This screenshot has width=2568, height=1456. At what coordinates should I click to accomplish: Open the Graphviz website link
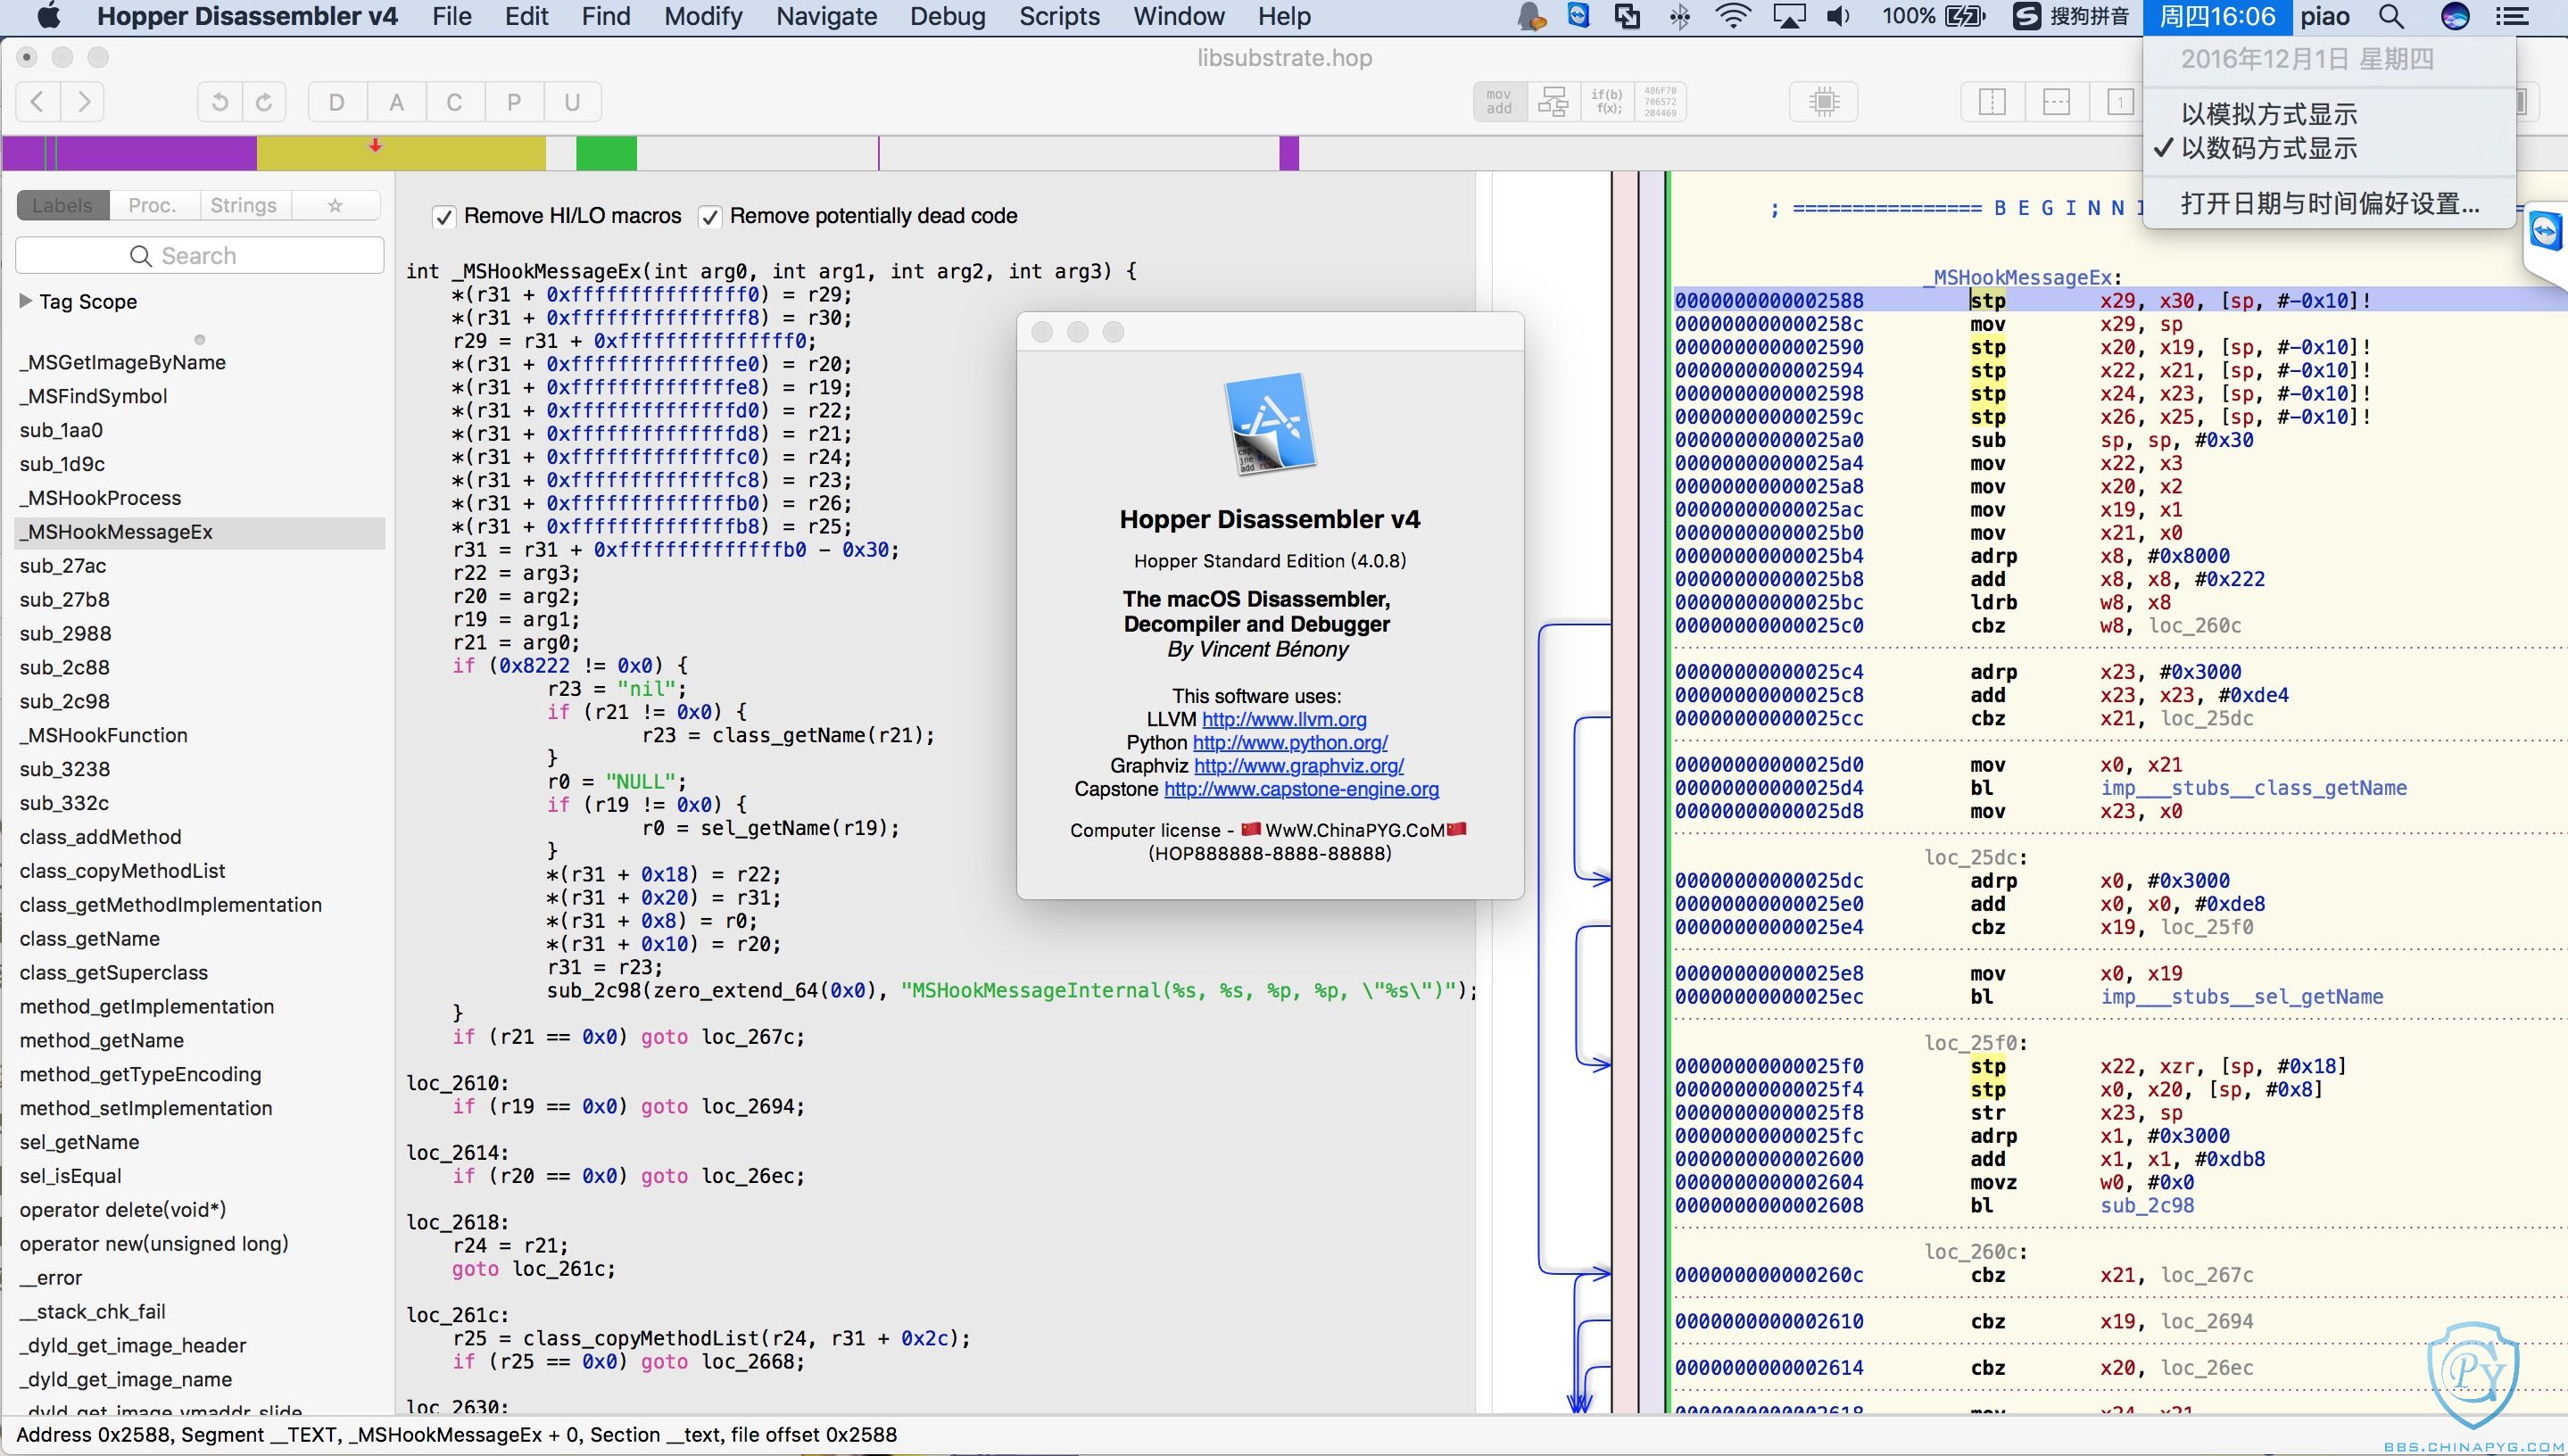(x=1299, y=765)
